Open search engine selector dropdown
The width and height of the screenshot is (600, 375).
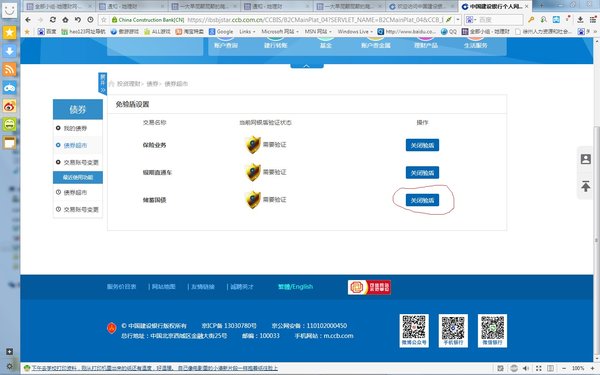pyautogui.click(x=471, y=20)
